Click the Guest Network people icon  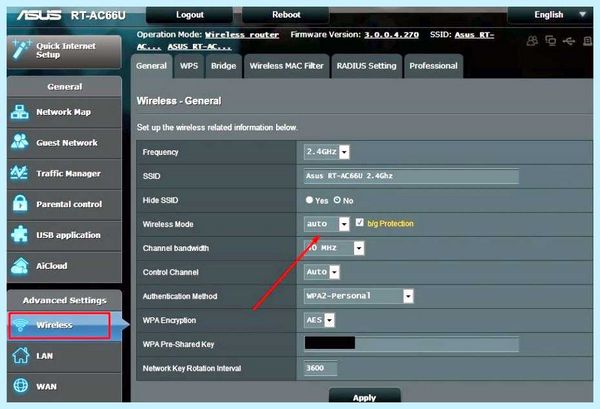click(20, 142)
